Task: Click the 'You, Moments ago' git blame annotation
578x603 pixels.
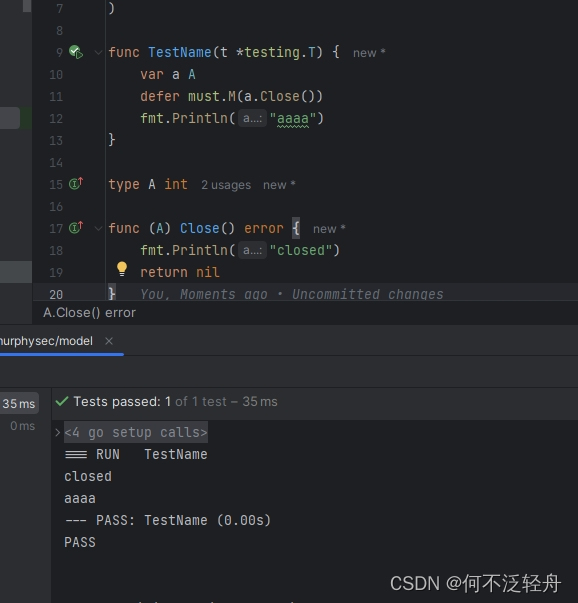Action: click(x=291, y=294)
